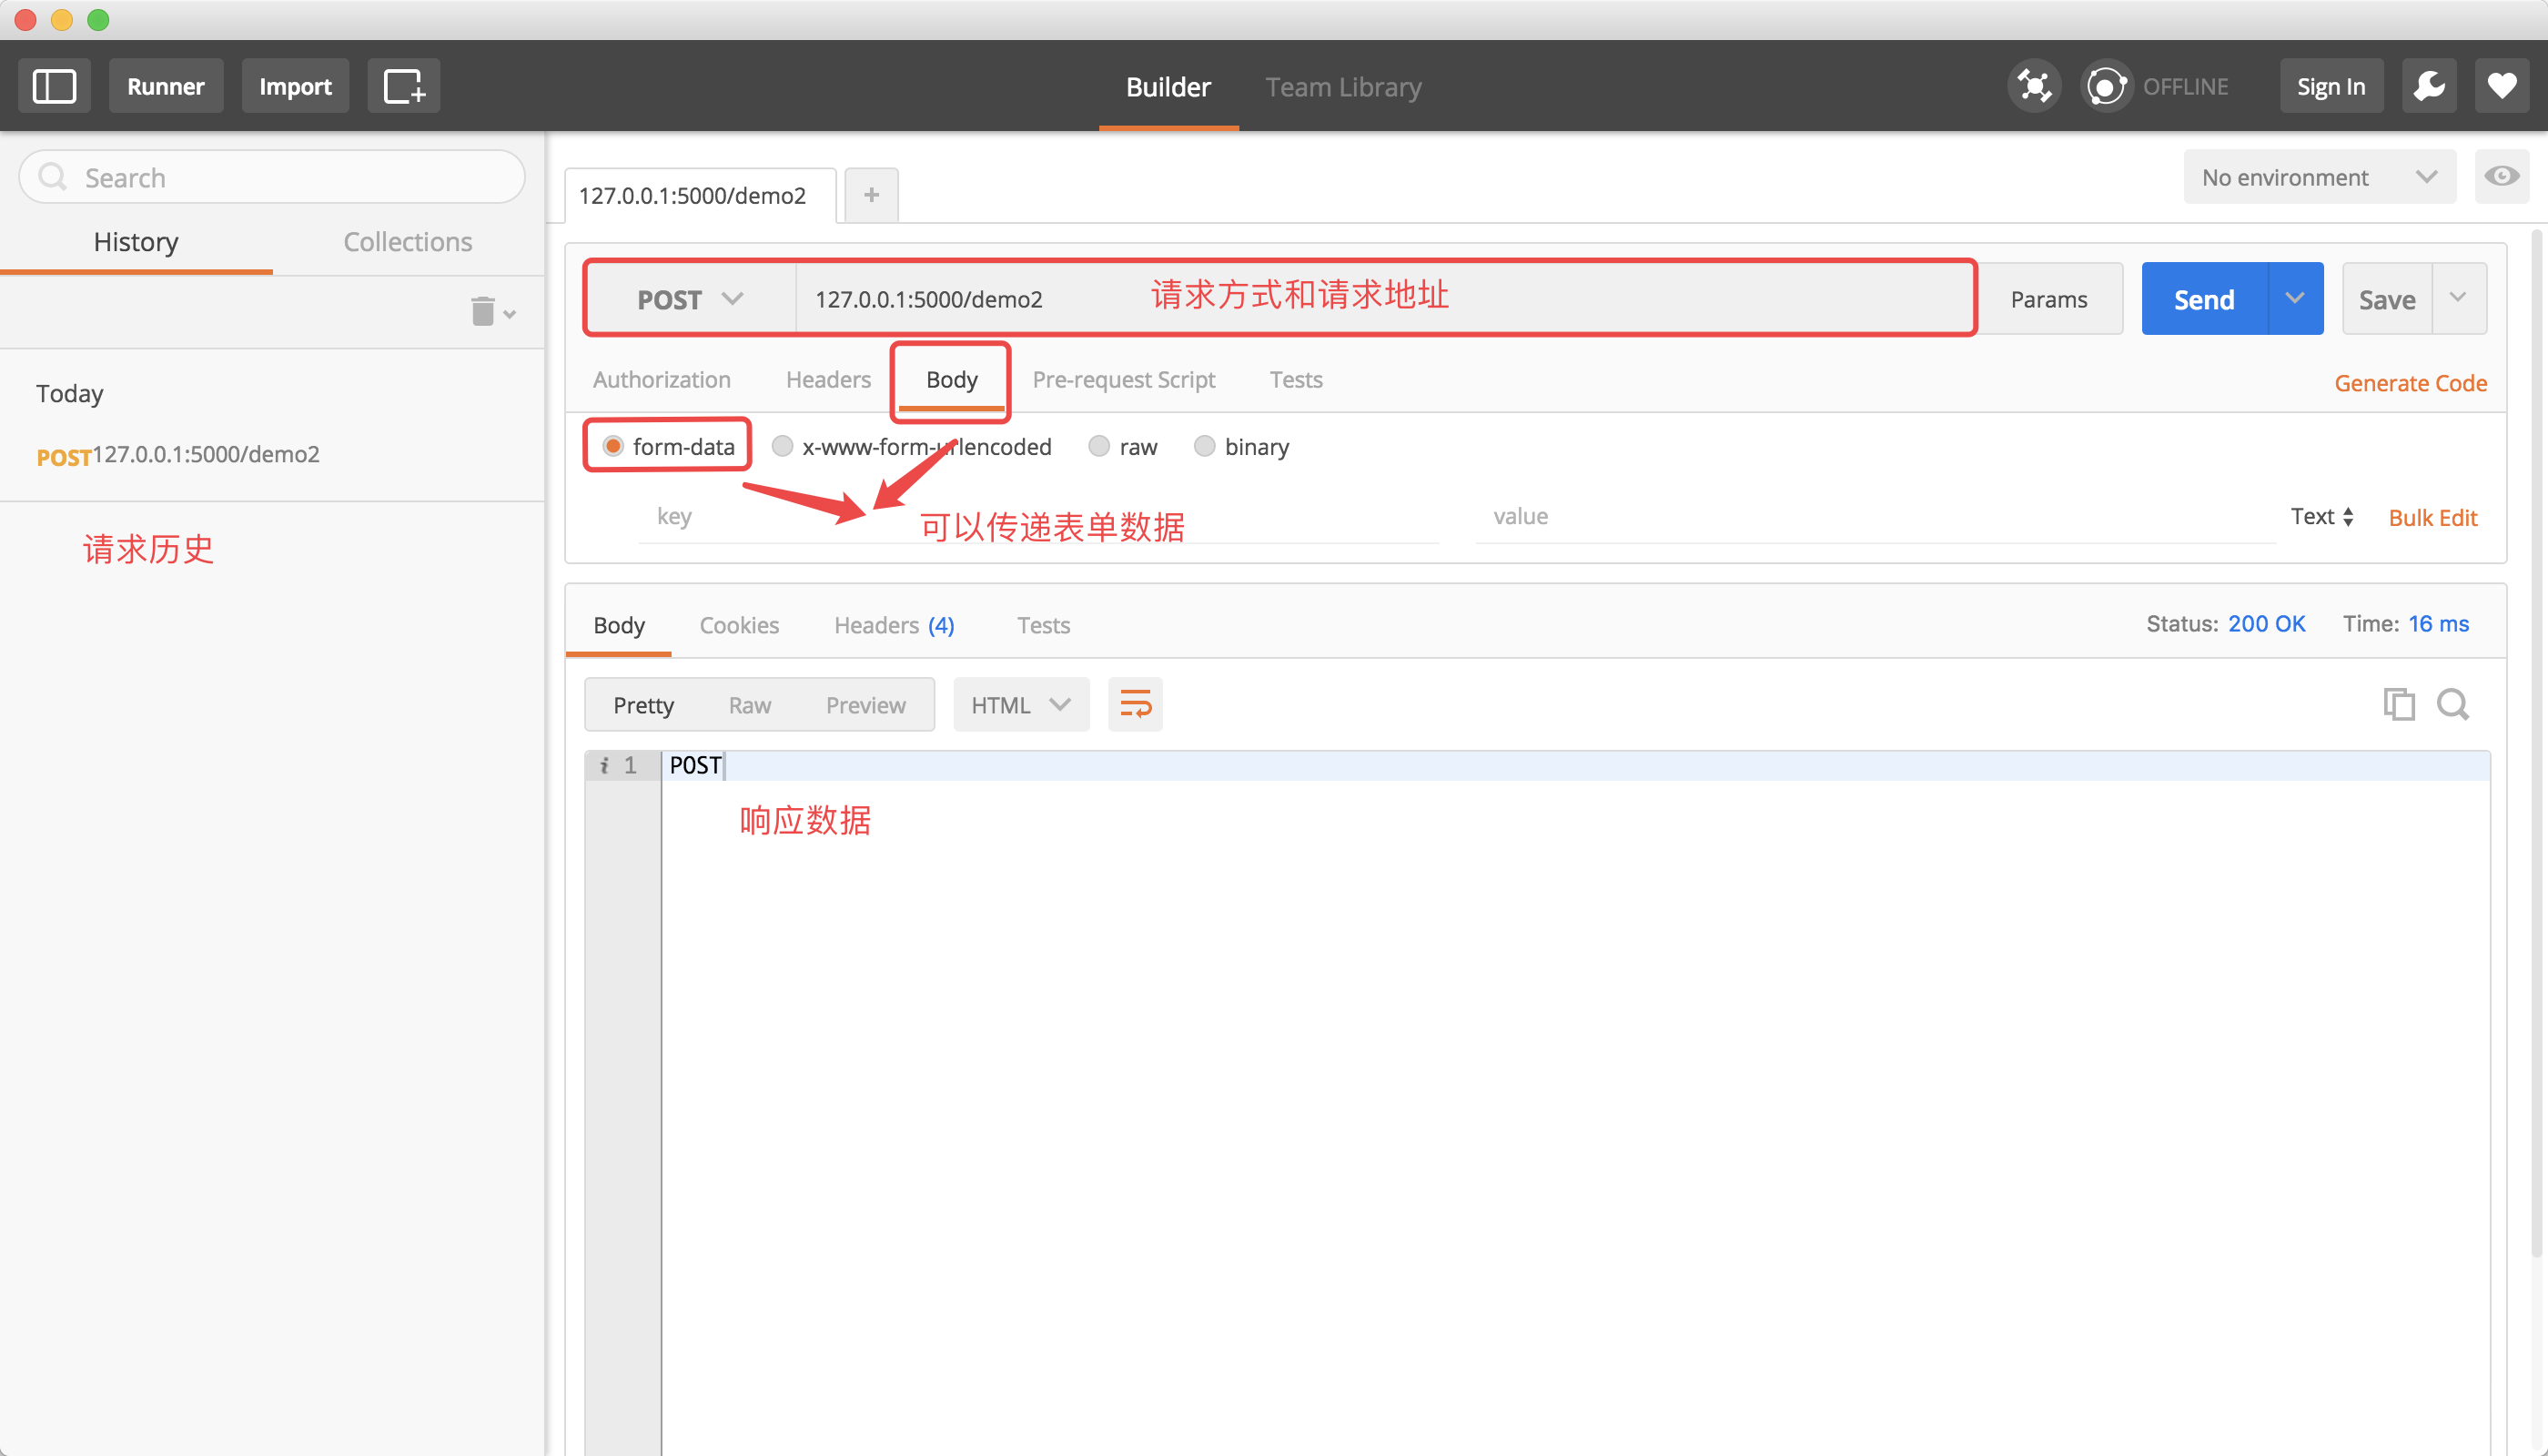Click the heart icon in the top bar
This screenshot has width=2548, height=1456.
tap(2501, 86)
